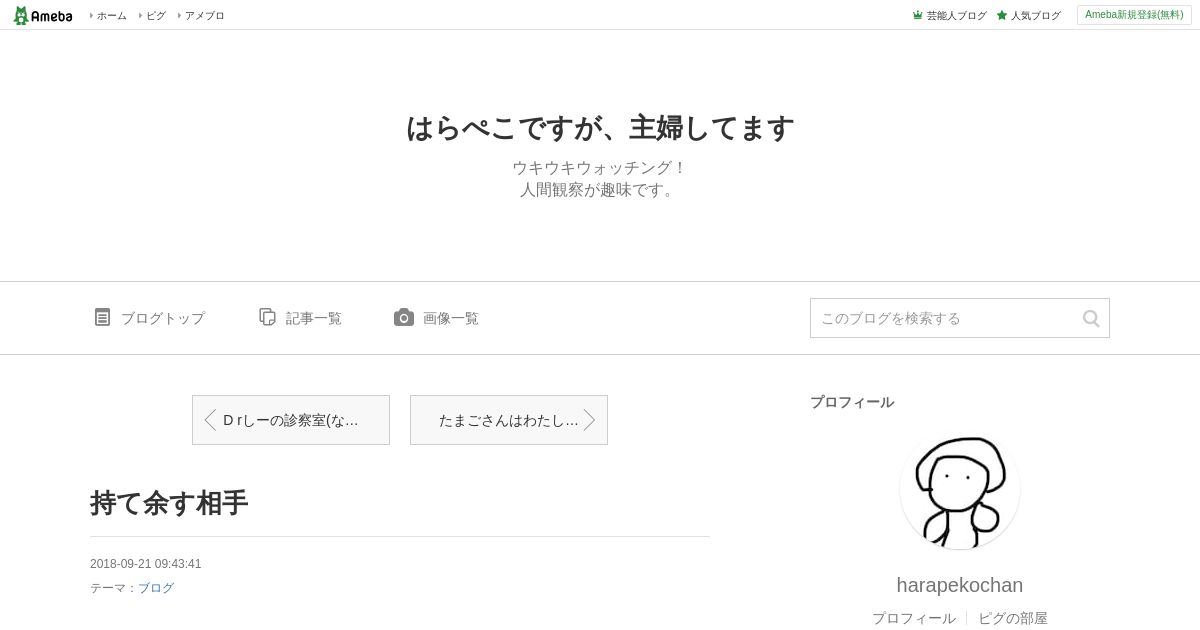Click the harapekochan username
Screen dimensions: 1200x630
click(960, 585)
